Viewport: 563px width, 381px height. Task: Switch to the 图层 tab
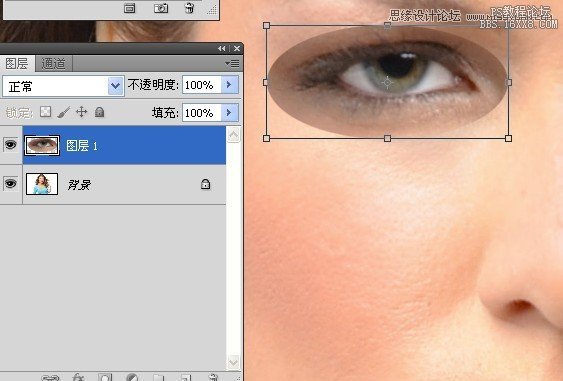17,64
